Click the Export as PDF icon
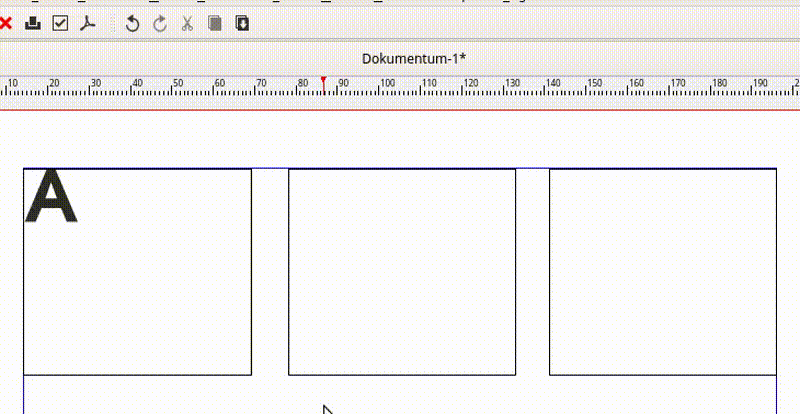Image resolution: width=800 pixels, height=414 pixels. pyautogui.click(x=87, y=23)
